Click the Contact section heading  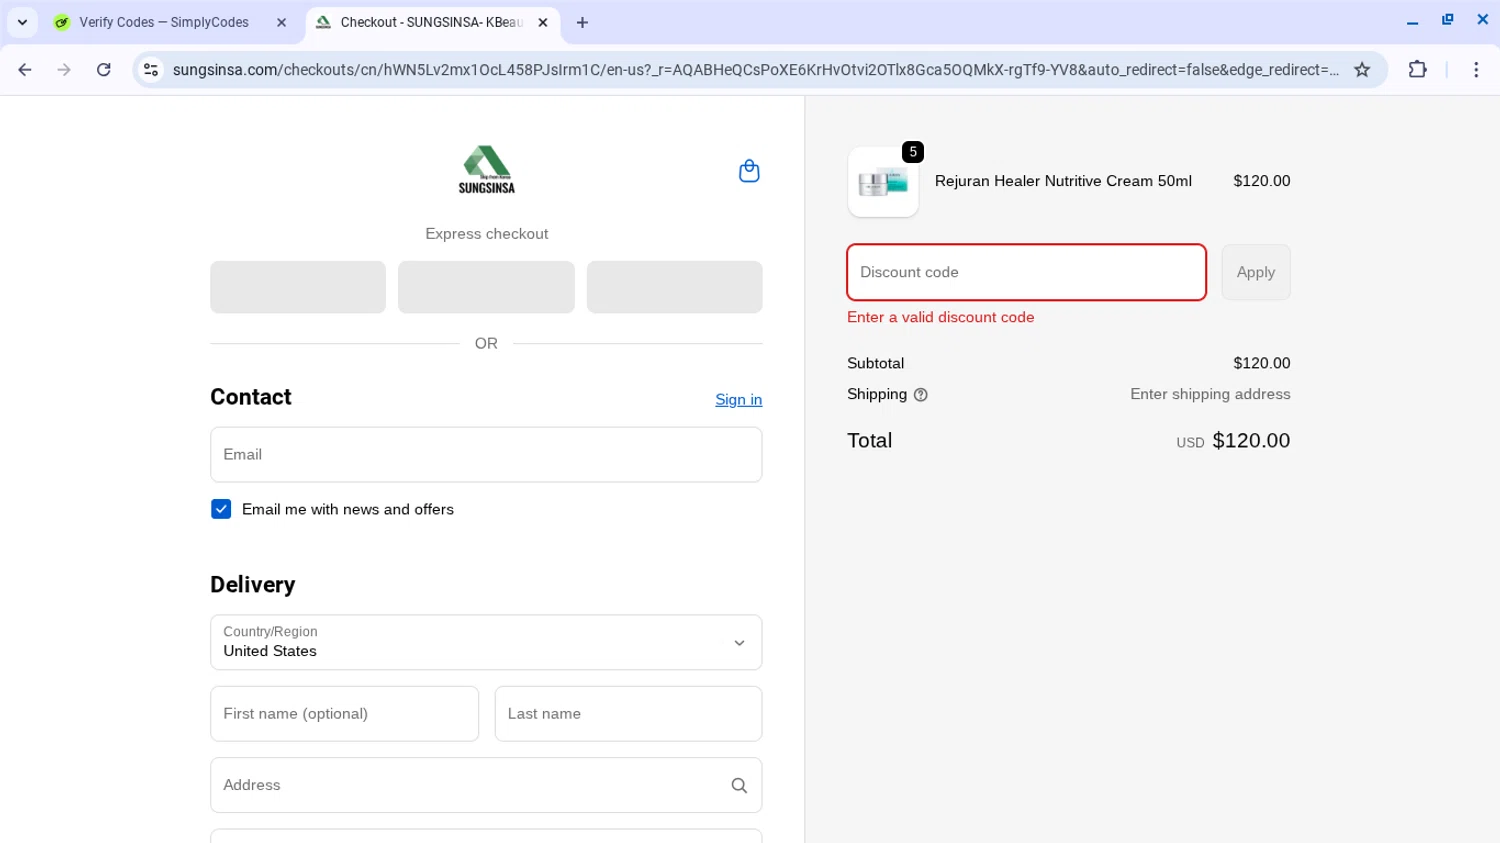pos(251,397)
